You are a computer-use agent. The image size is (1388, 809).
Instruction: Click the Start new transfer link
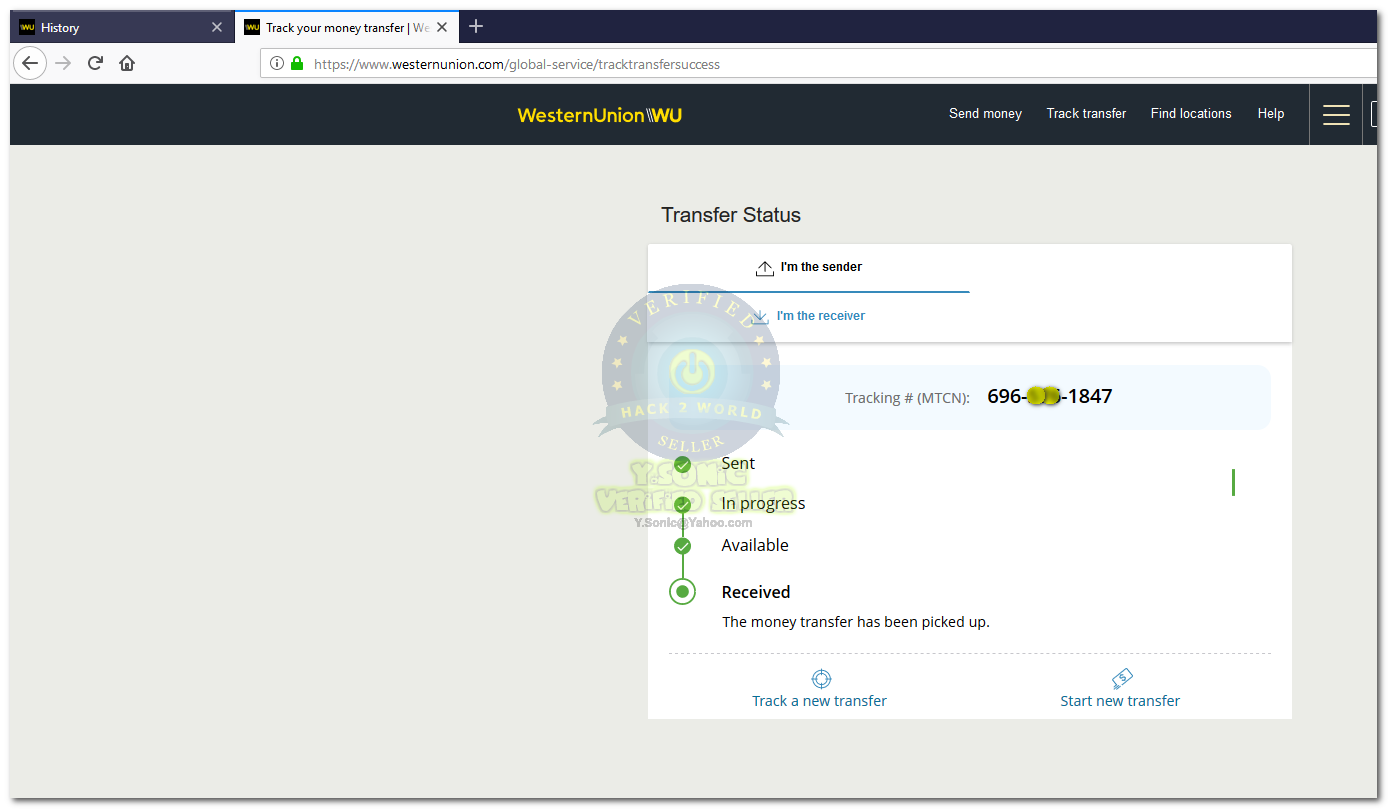click(1120, 701)
